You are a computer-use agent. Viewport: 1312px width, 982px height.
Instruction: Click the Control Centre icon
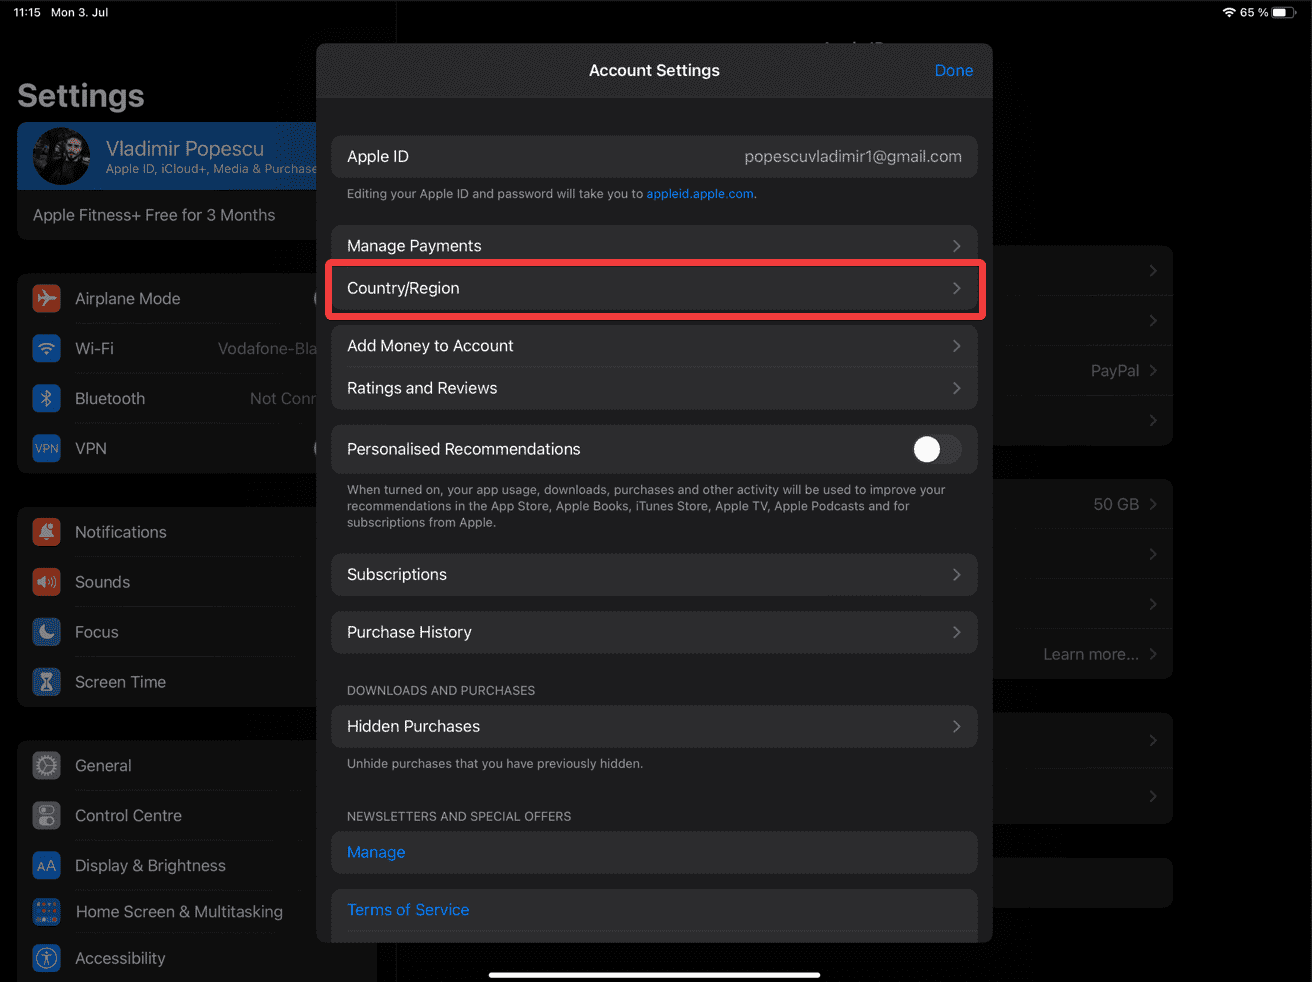[46, 816]
